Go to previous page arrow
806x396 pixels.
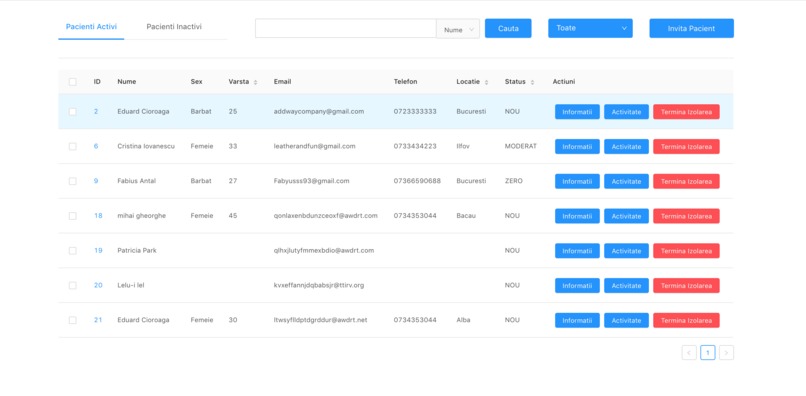click(x=689, y=352)
